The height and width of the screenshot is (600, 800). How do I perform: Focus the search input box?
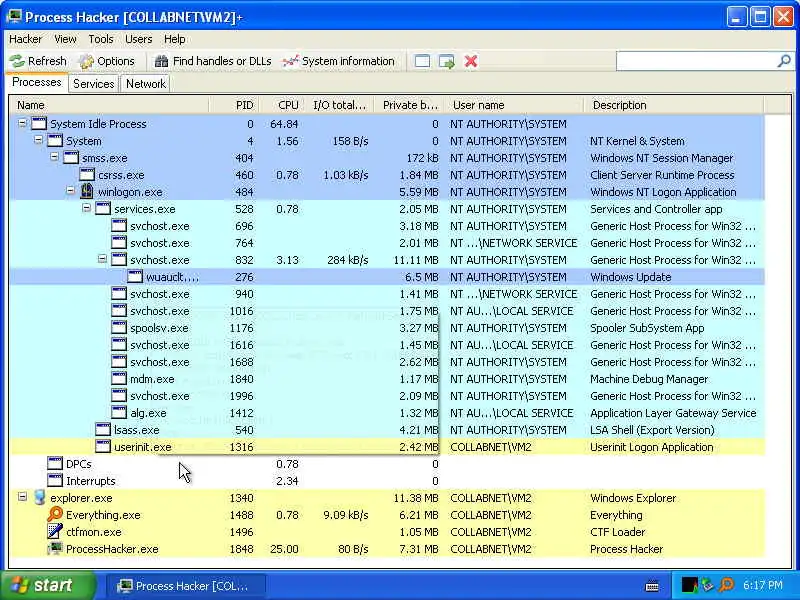click(x=696, y=61)
